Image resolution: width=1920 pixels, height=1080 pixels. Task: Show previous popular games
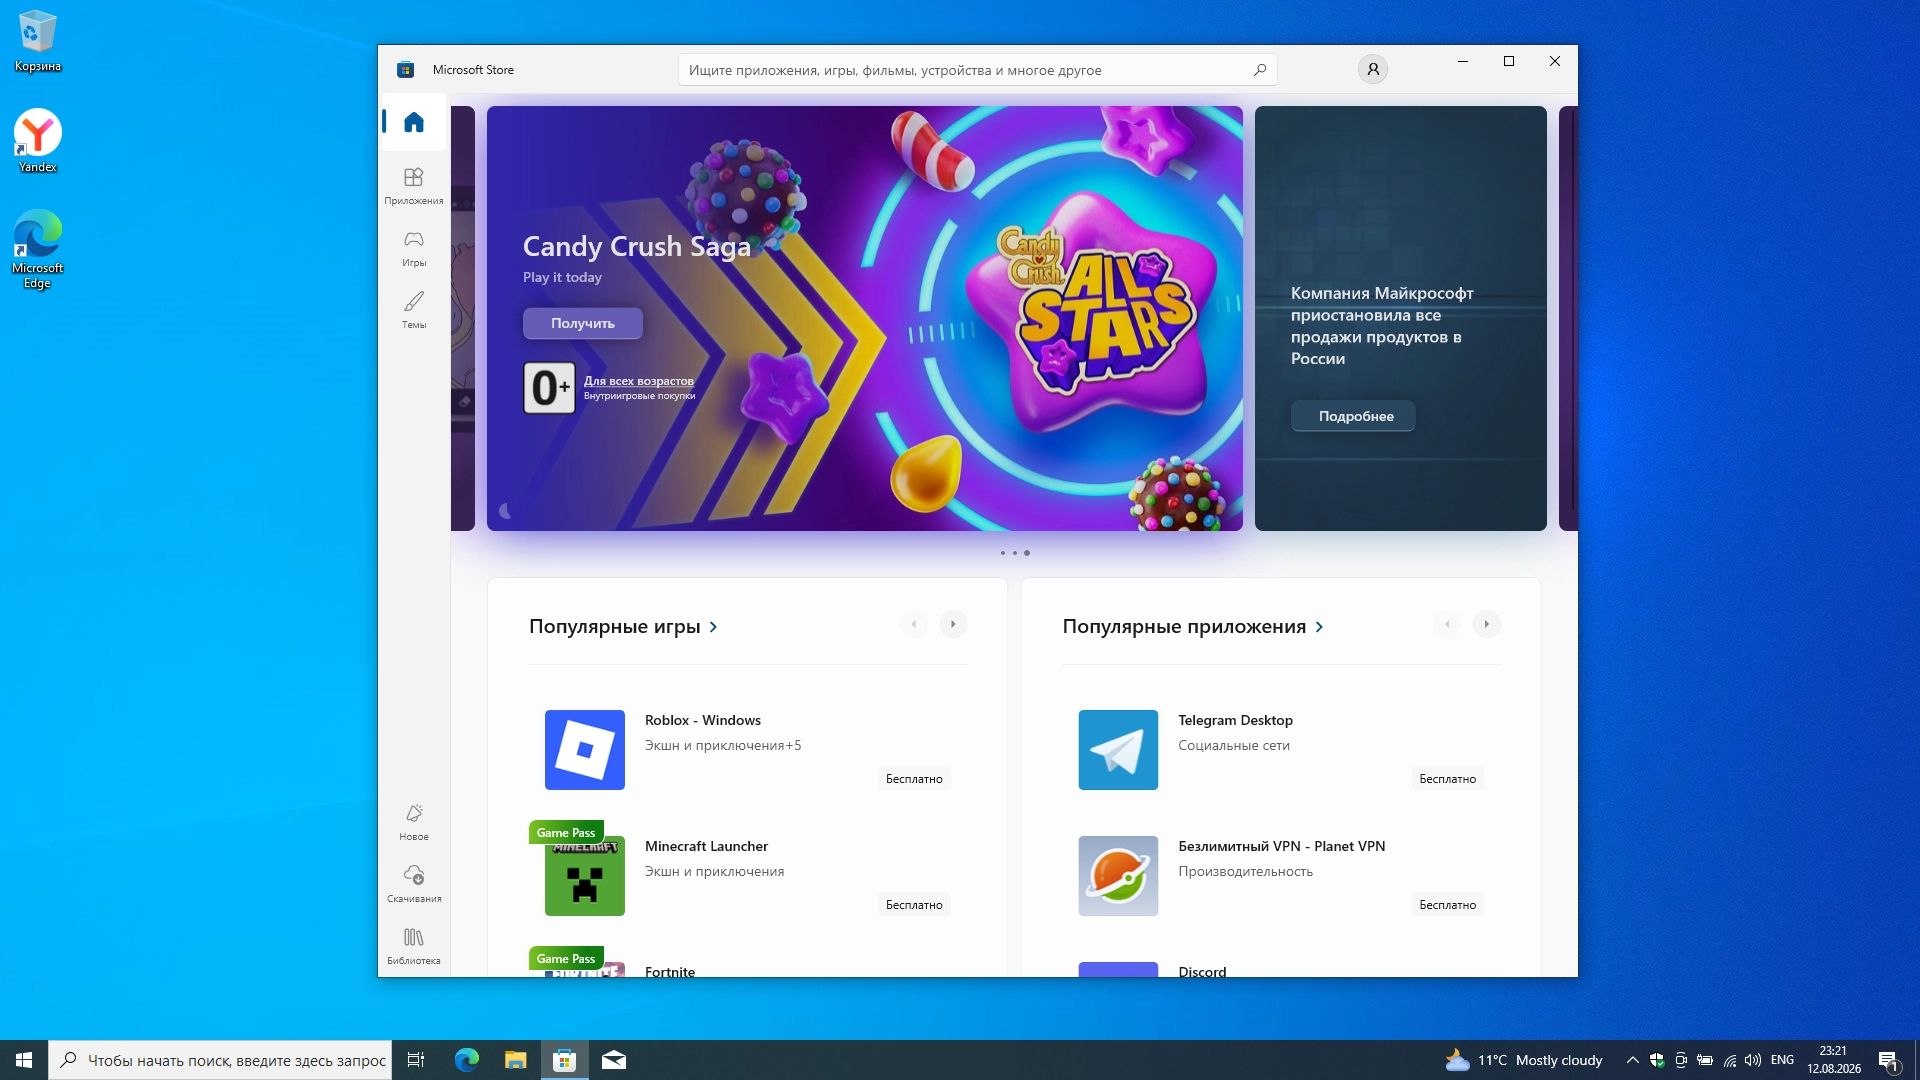[x=913, y=624]
